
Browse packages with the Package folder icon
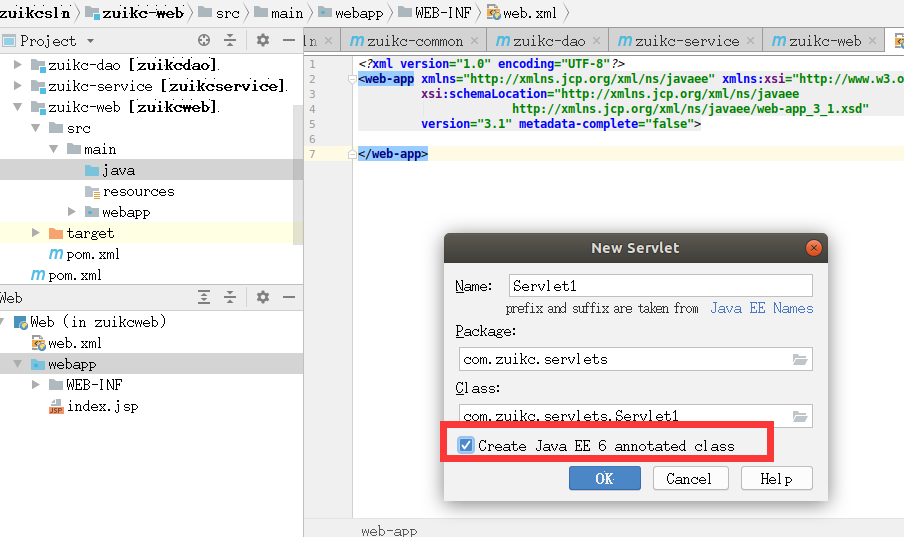[x=800, y=359]
